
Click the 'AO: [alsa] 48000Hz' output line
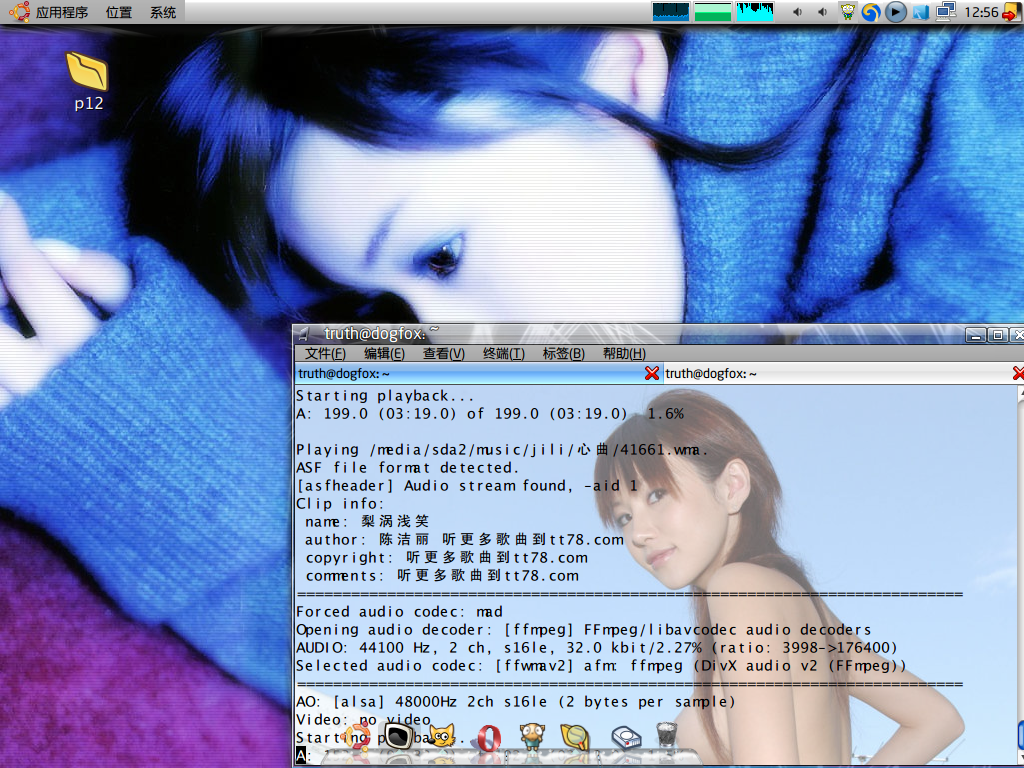click(515, 702)
